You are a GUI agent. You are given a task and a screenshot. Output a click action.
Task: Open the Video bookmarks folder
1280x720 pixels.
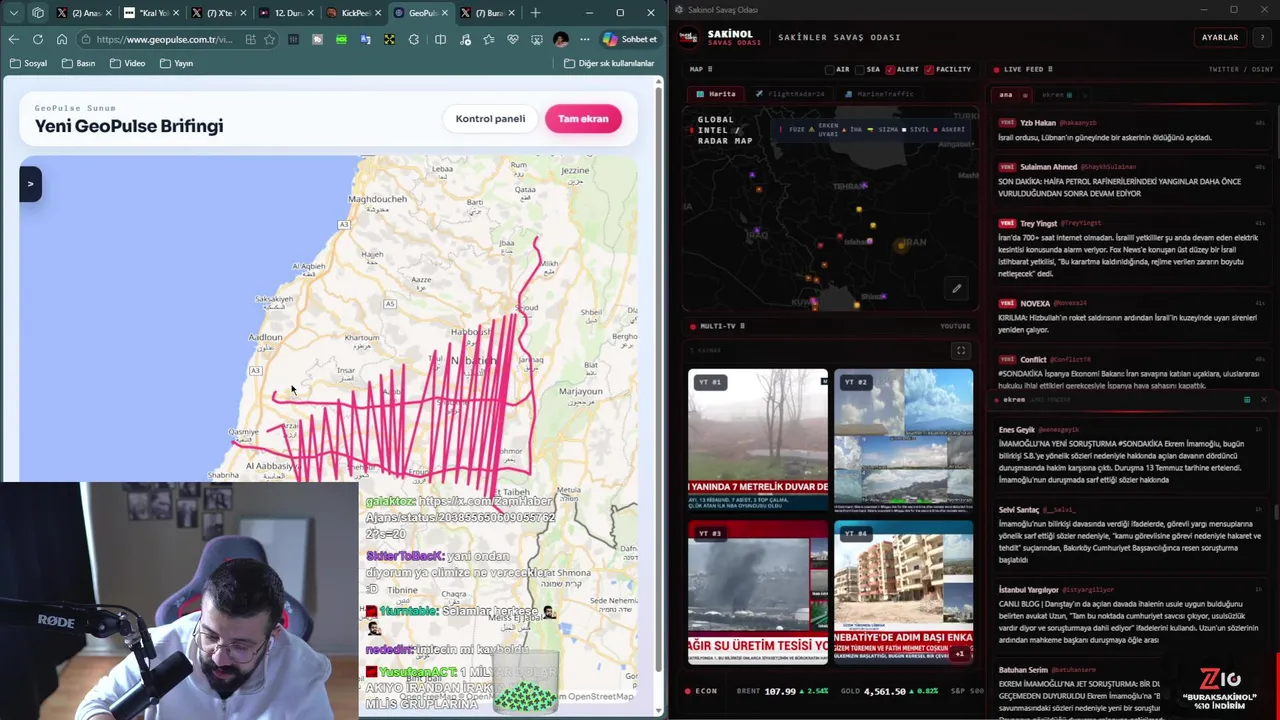pos(128,63)
